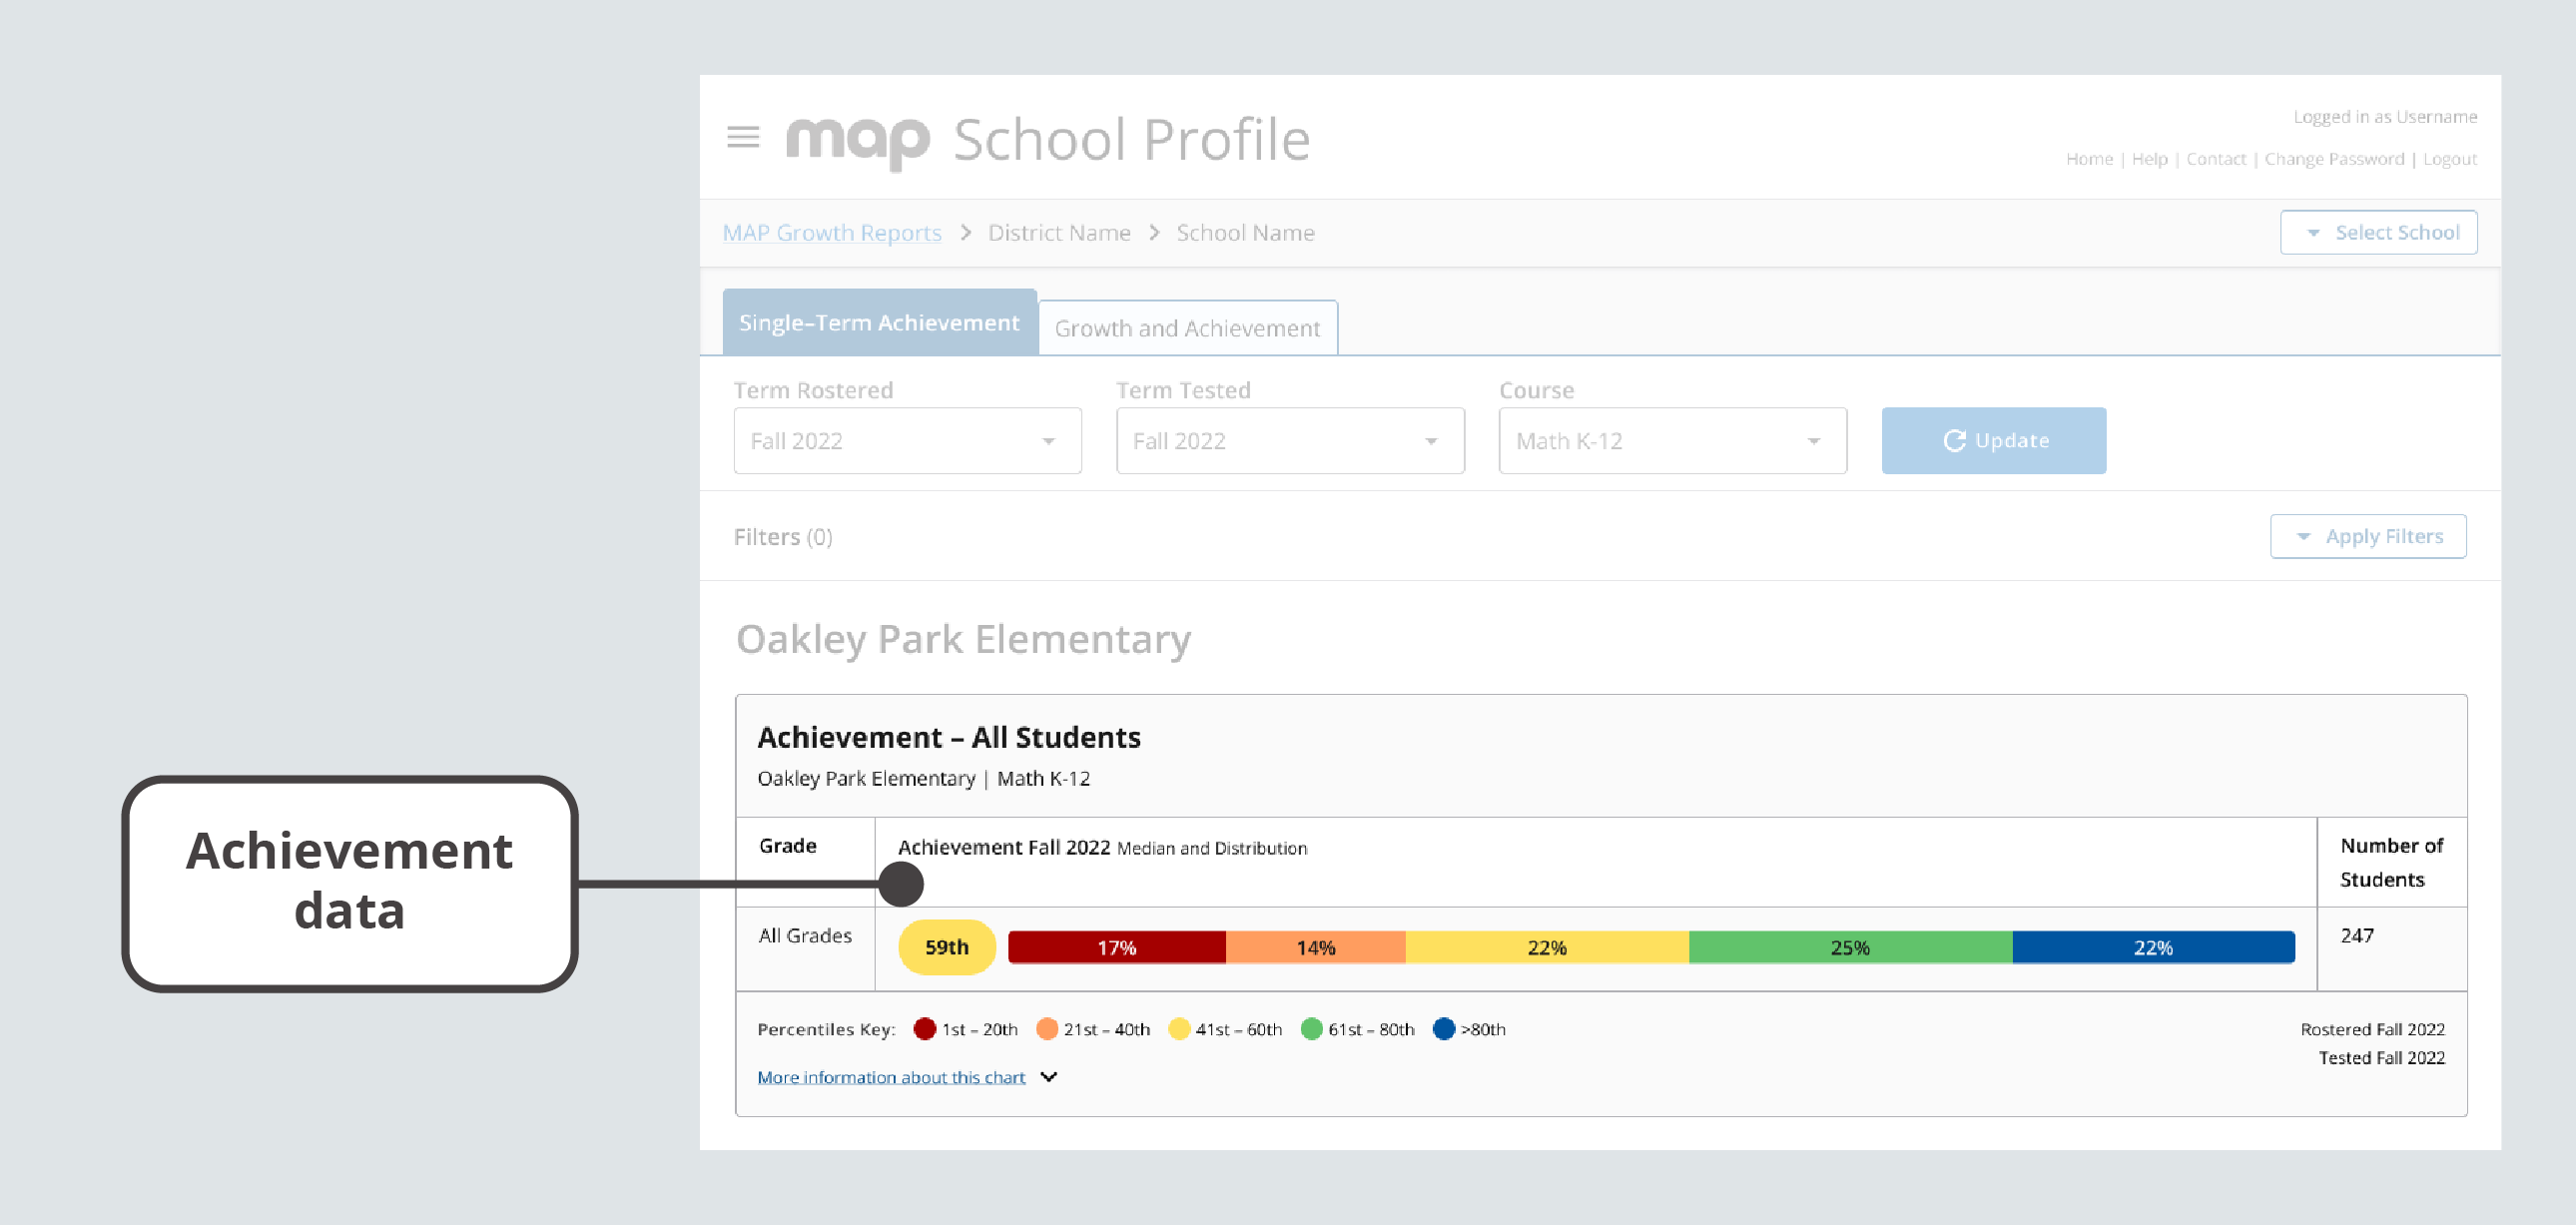Click the District Name breadcrumb item

(x=1059, y=232)
